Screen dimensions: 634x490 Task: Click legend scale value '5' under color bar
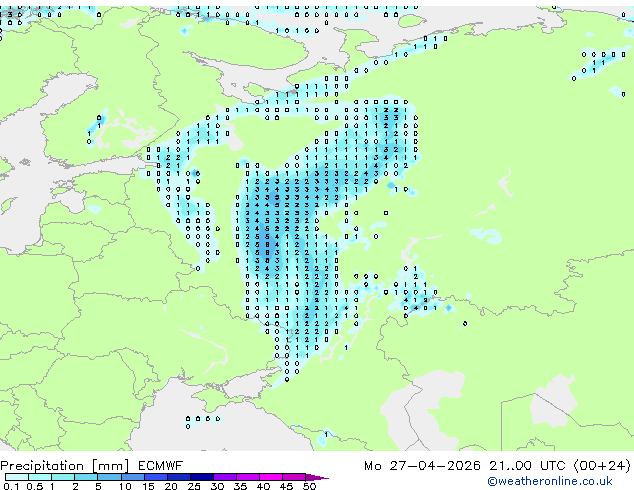click(x=98, y=486)
